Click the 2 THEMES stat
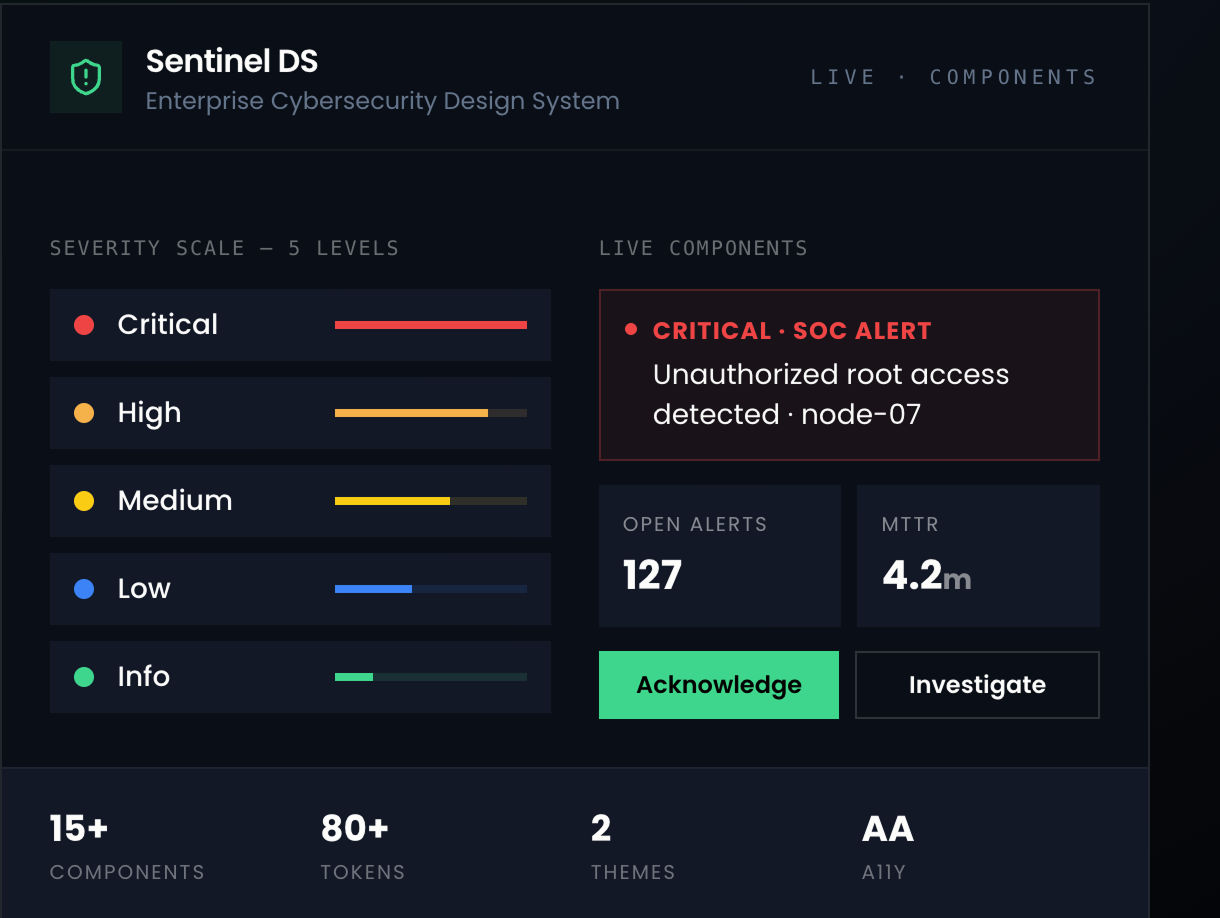Viewport: 1220px width, 918px height. pyautogui.click(x=633, y=848)
